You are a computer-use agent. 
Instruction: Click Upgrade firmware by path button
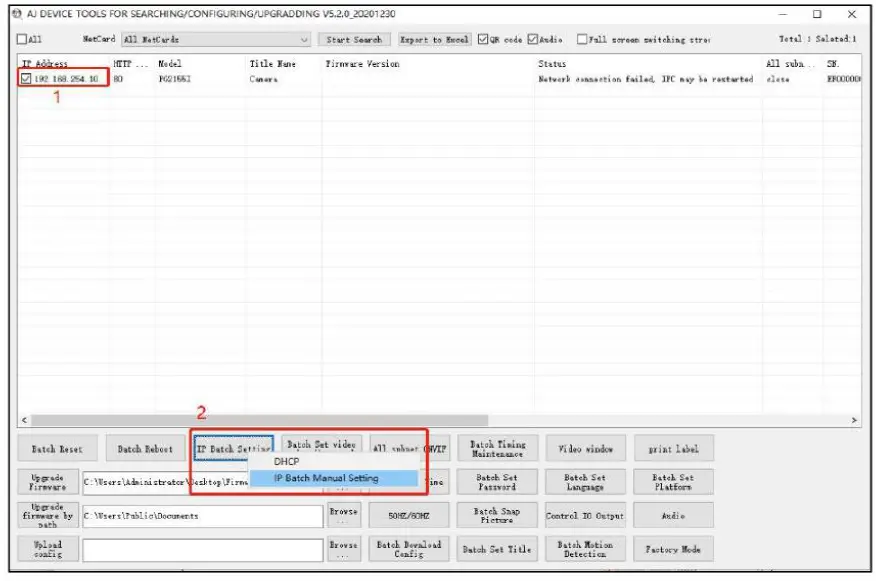point(47,515)
